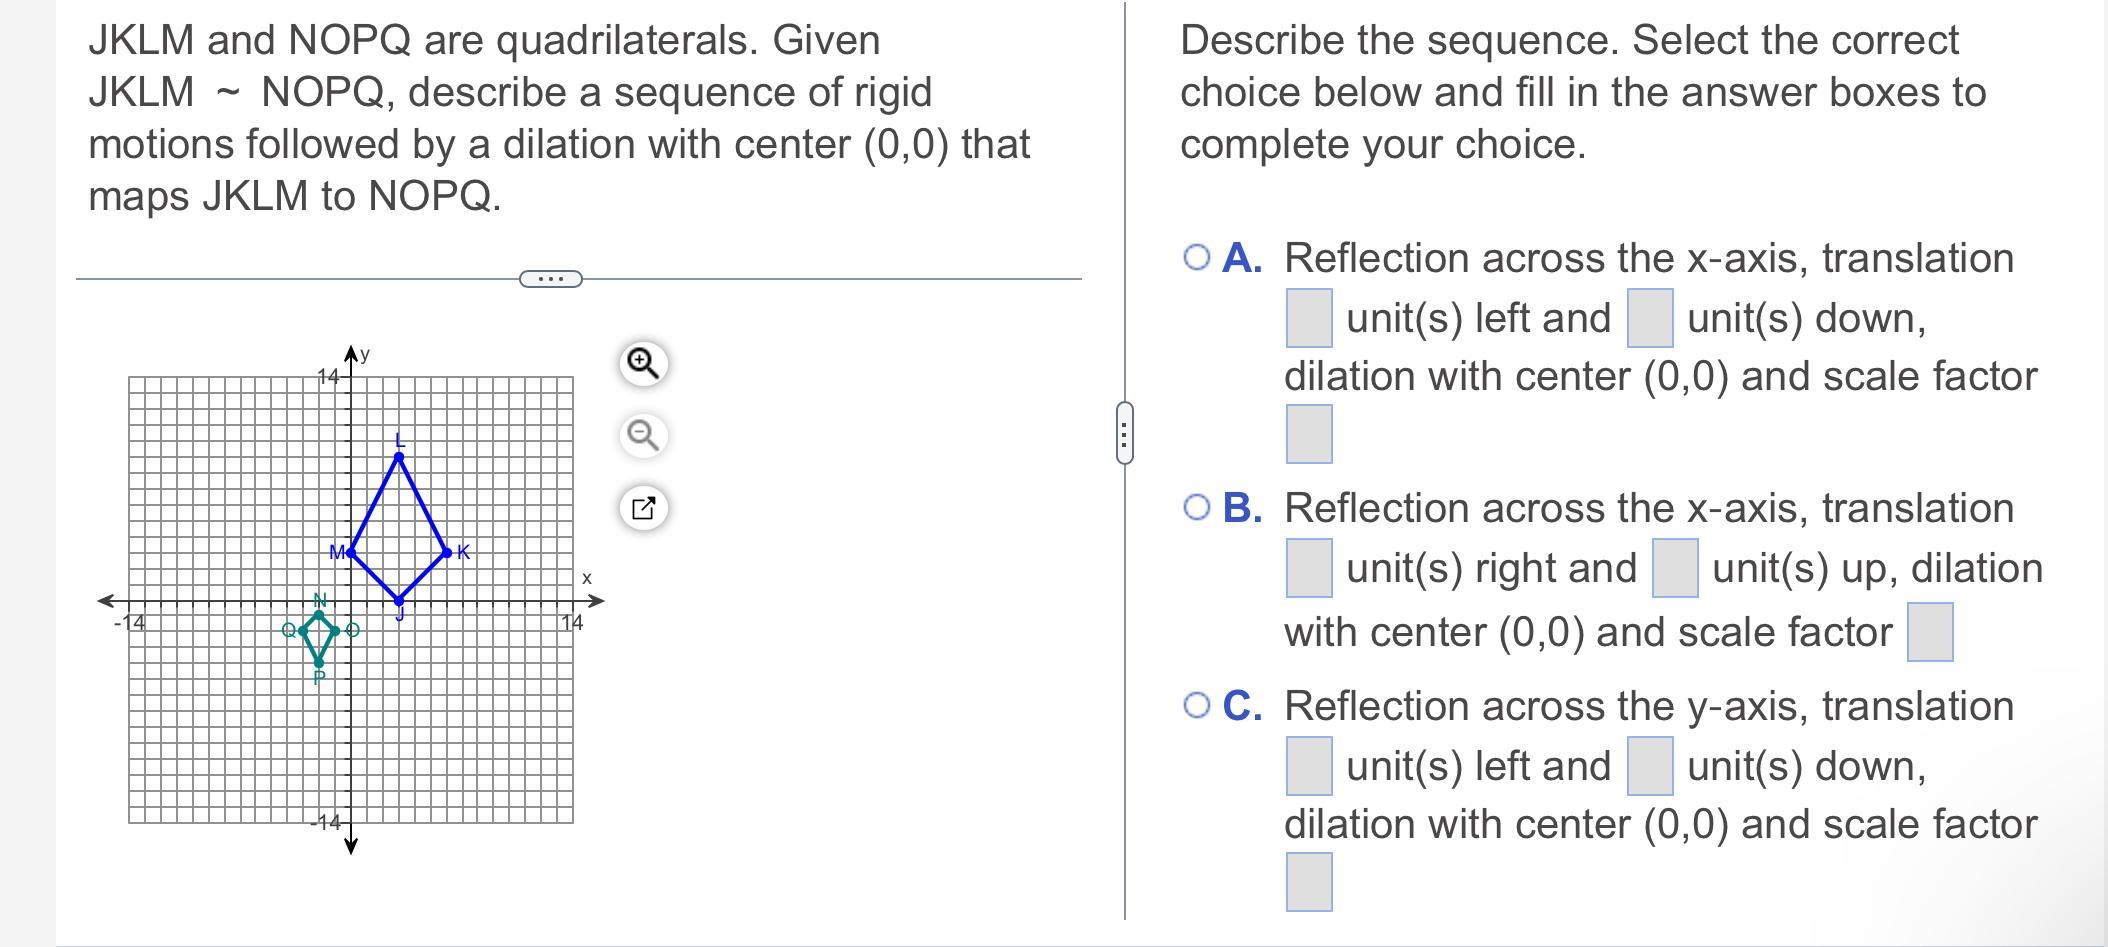Click vertex P on teal quadrilateral
Image resolution: width=2108 pixels, height=947 pixels.
pyautogui.click(x=319, y=663)
